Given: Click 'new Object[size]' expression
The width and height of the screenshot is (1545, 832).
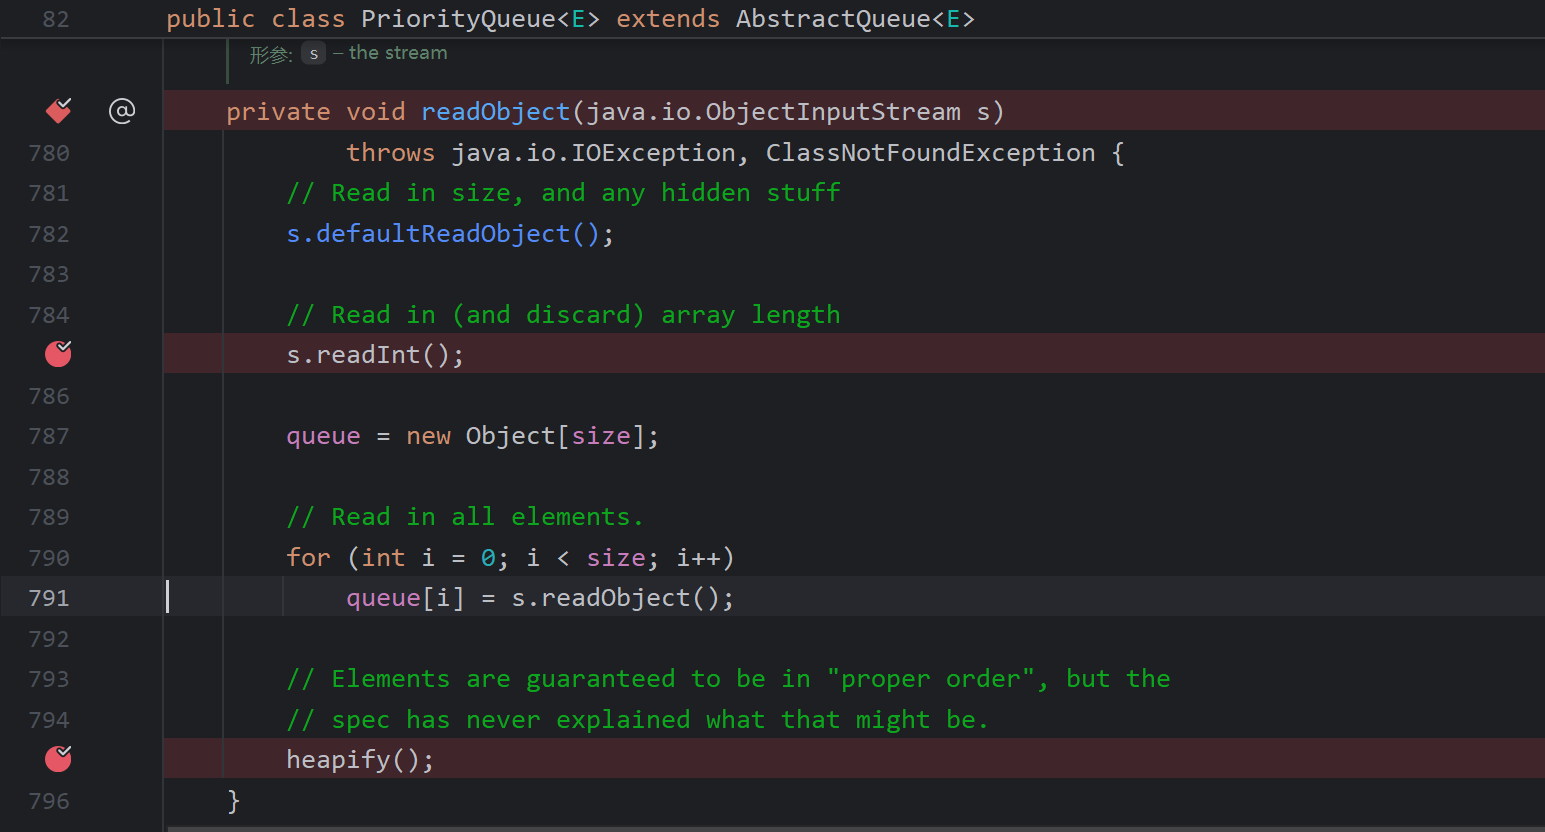Looking at the screenshot, I should click(525, 436).
